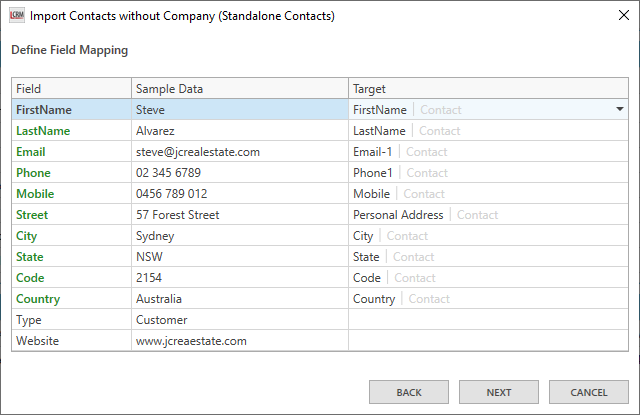640x415 pixels.
Task: Select sample data cell 'www.jcreaestate.com'
Action: click(191, 341)
